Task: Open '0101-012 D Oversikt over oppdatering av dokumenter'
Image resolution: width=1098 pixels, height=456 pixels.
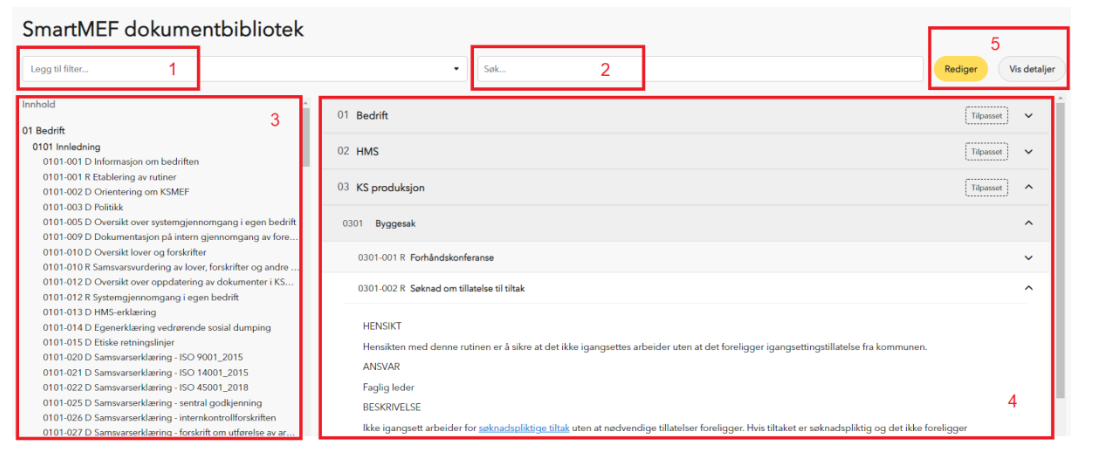Action: point(169,282)
